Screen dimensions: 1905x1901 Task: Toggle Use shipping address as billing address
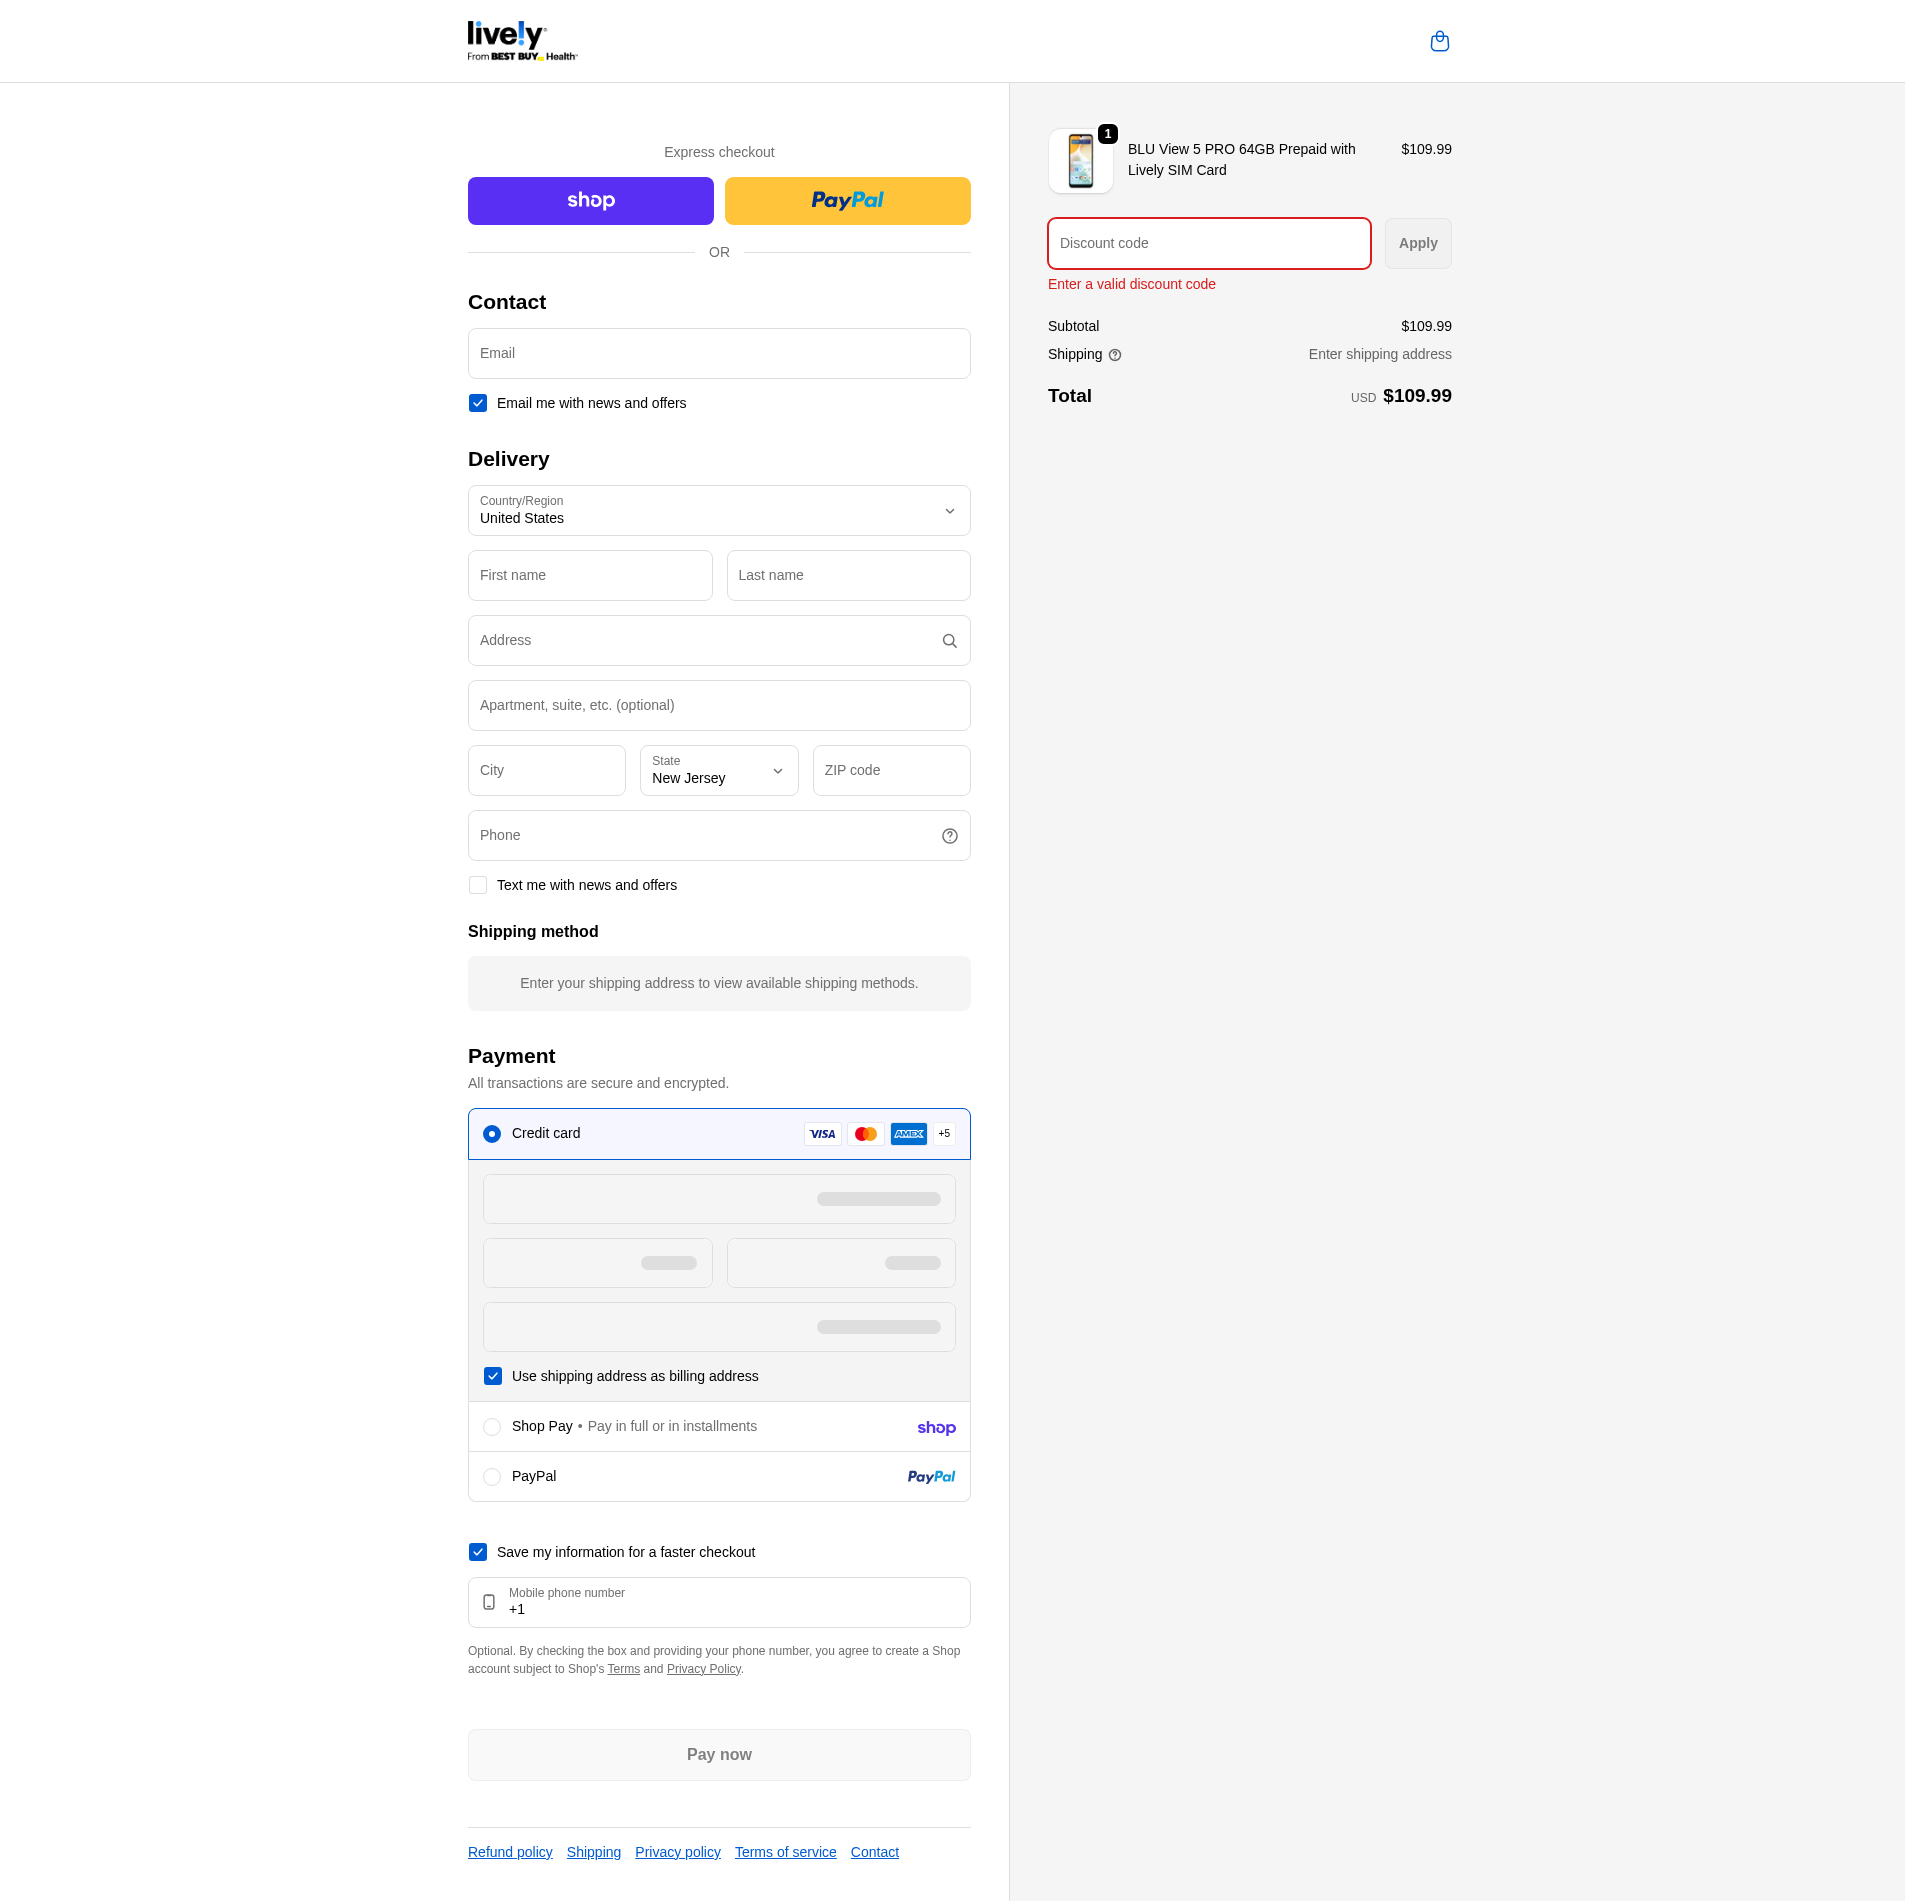(493, 1376)
